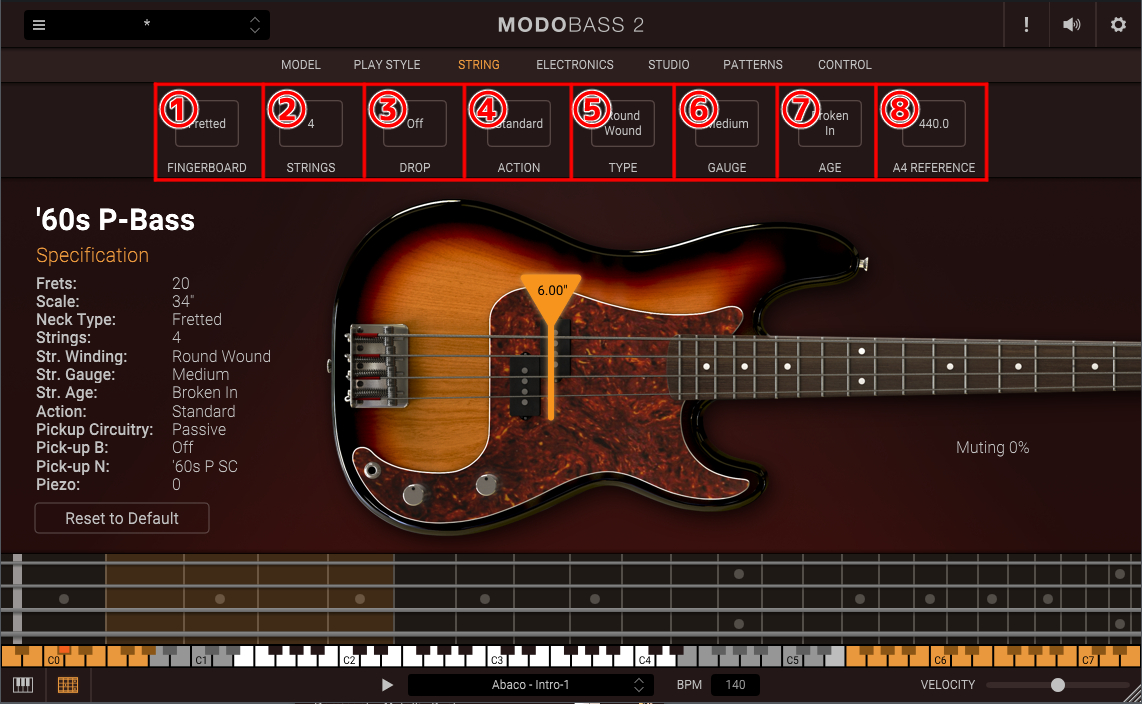
Task: Switch to piano keyboard view icon
Action: [x=22, y=685]
